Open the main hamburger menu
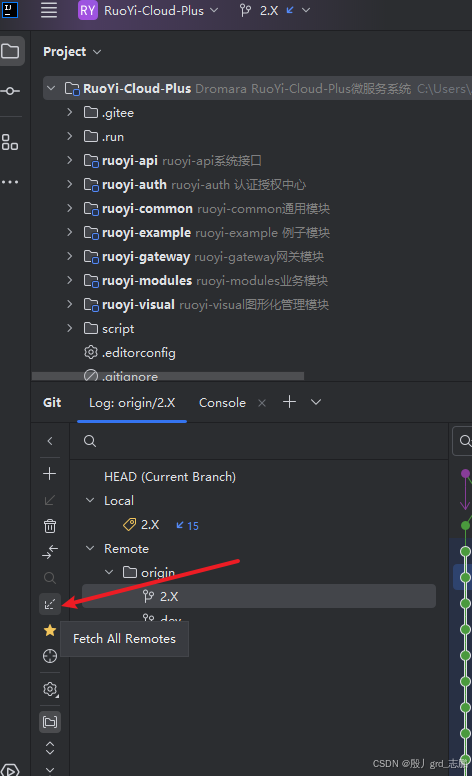The width and height of the screenshot is (472, 776). pyautogui.click(x=48, y=10)
